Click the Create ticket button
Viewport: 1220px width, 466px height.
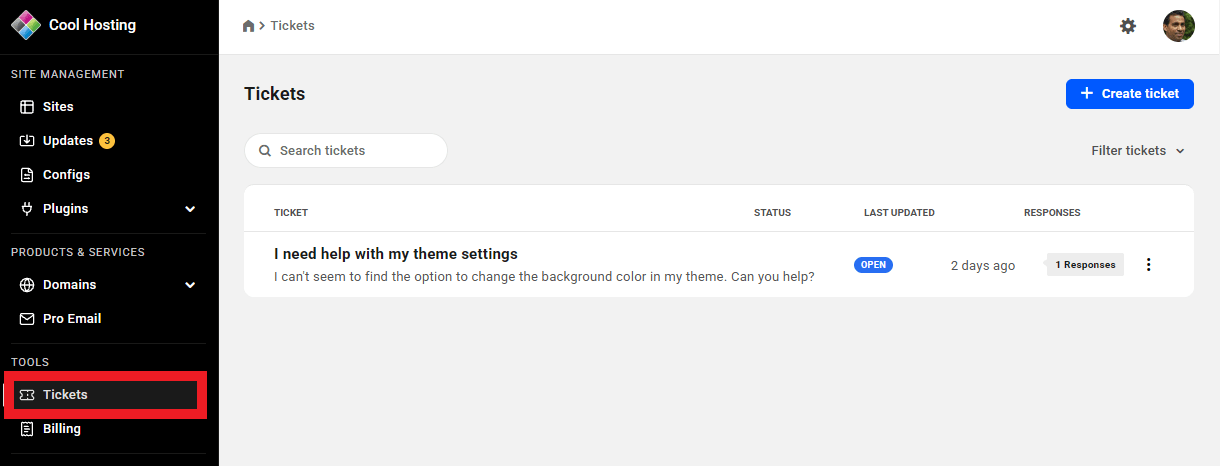click(x=1130, y=94)
